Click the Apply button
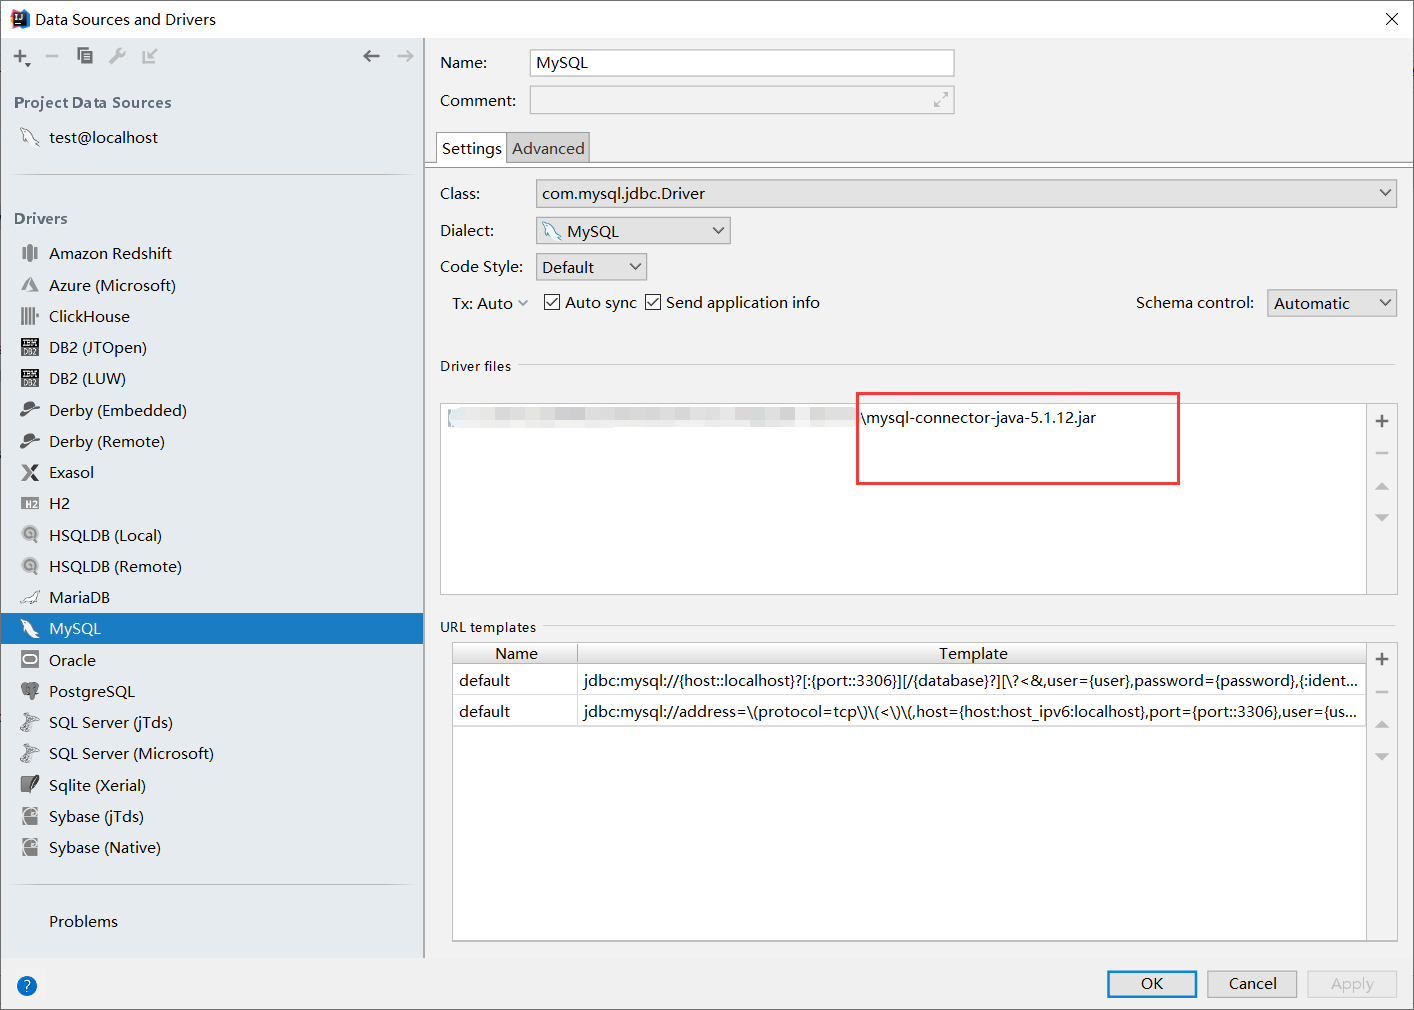The image size is (1414, 1010). point(1352,984)
